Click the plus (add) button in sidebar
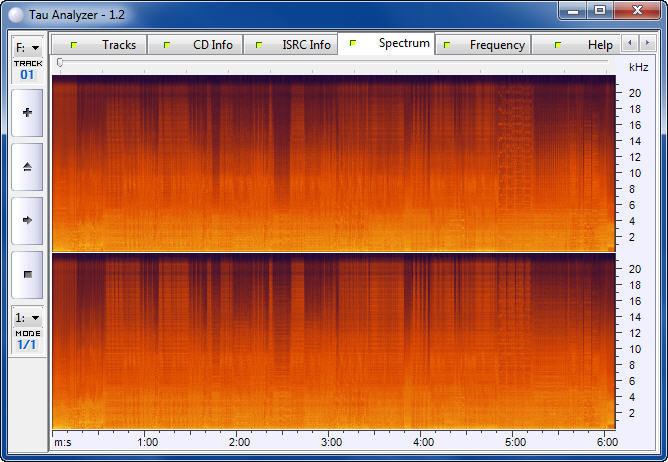Viewport: 668px width, 462px height. point(27,113)
